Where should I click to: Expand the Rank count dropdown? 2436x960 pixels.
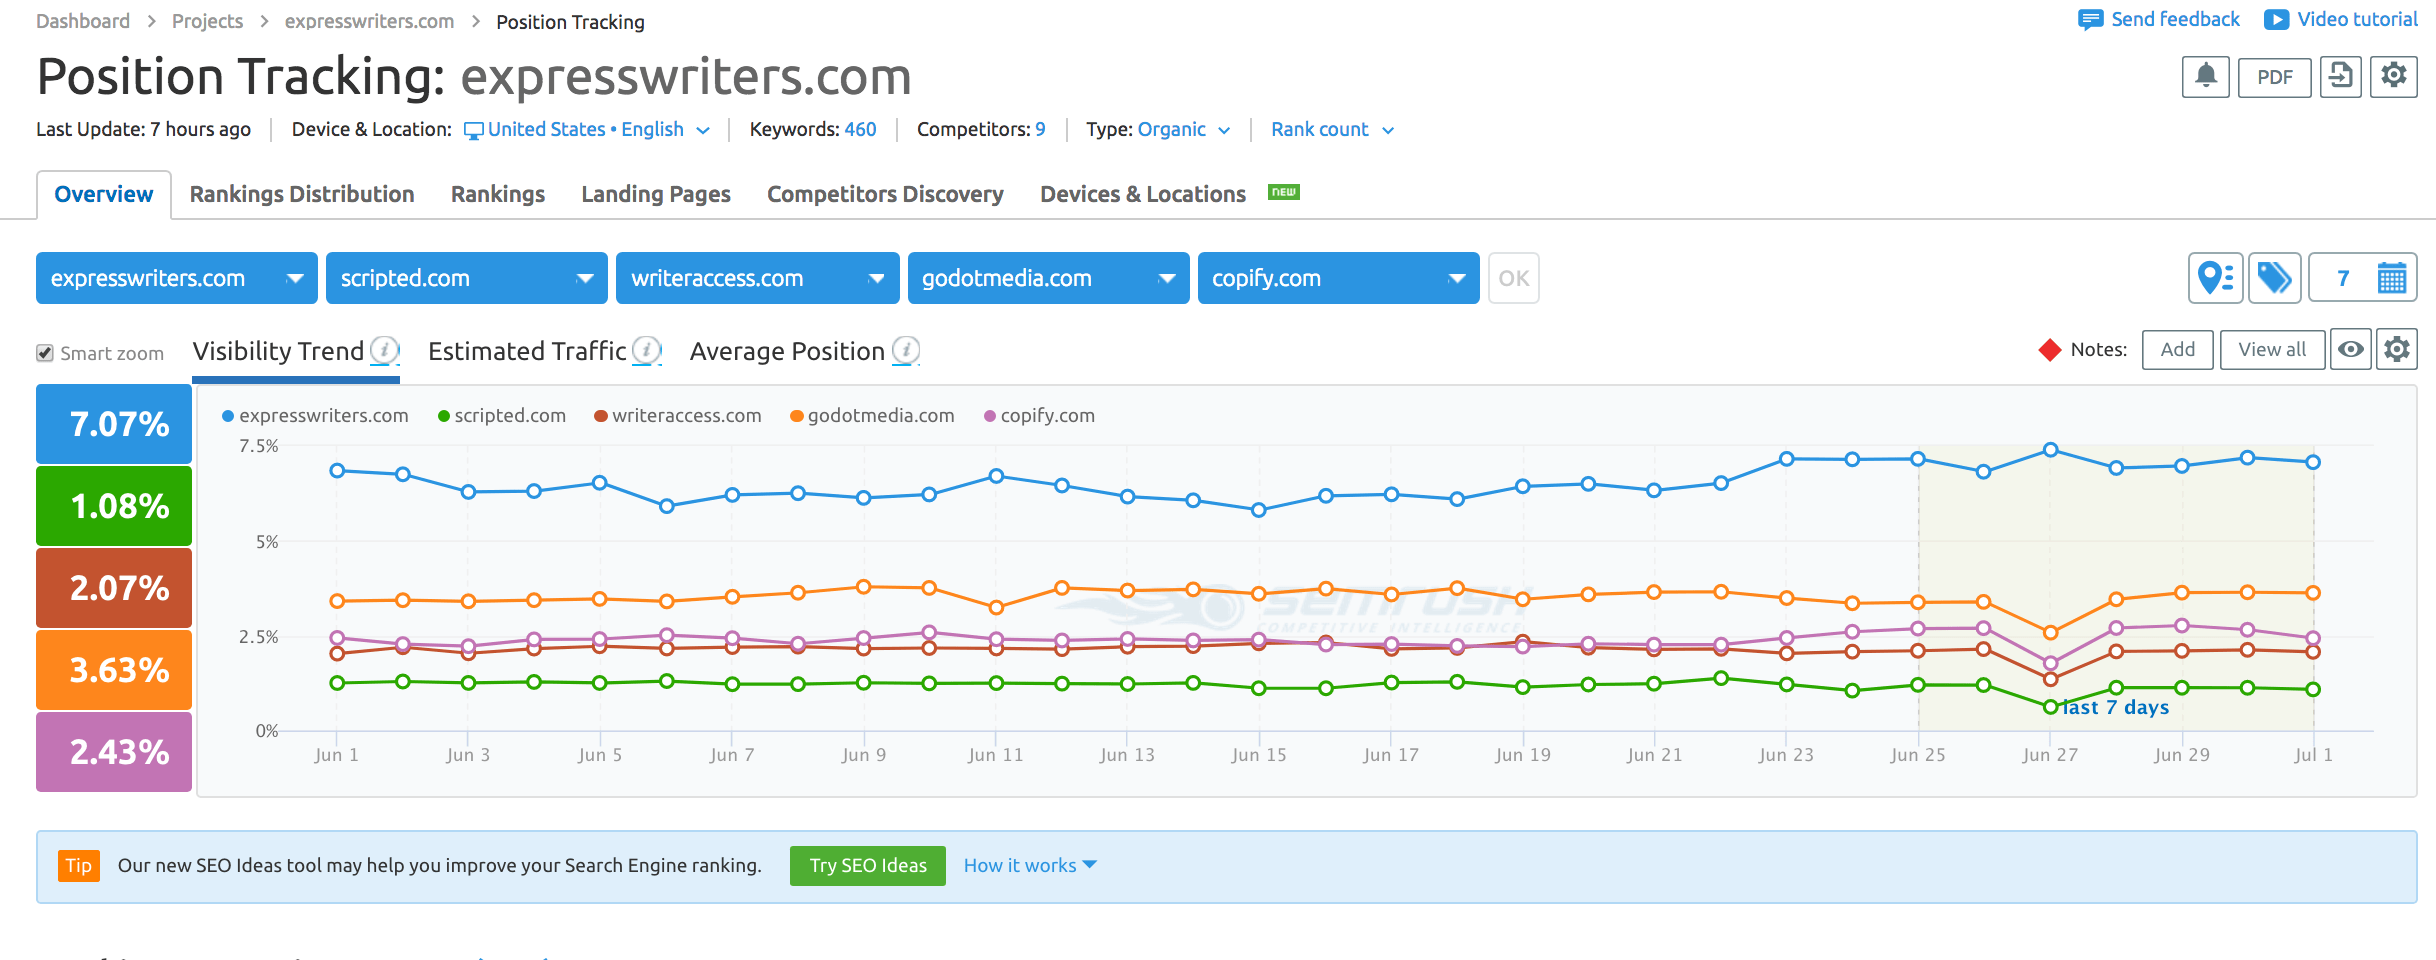click(x=1332, y=130)
